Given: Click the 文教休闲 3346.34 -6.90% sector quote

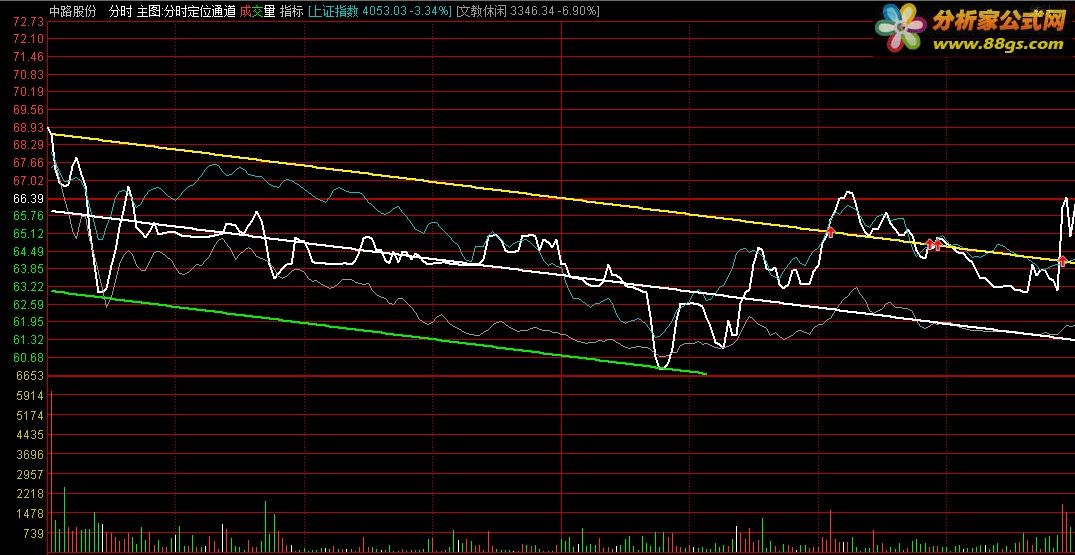Looking at the screenshot, I should [528, 11].
